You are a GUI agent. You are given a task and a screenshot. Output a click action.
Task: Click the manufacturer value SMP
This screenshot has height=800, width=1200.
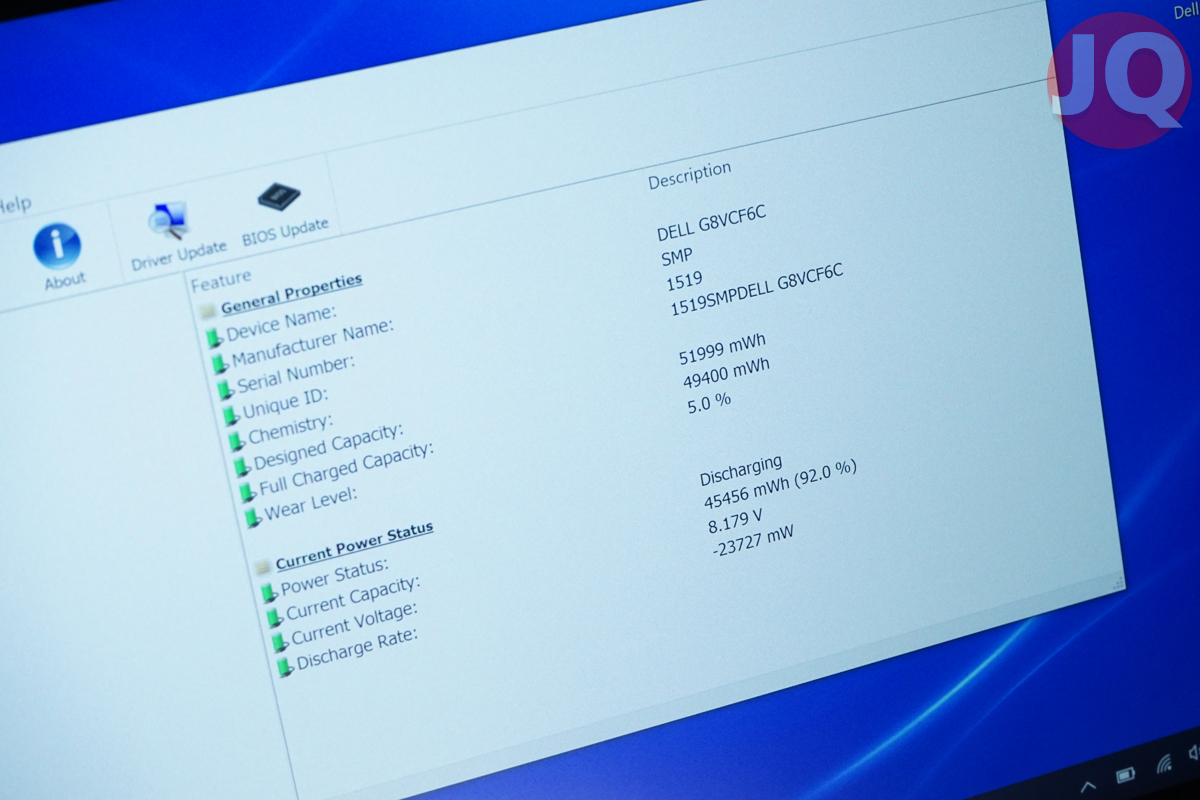tap(677, 256)
